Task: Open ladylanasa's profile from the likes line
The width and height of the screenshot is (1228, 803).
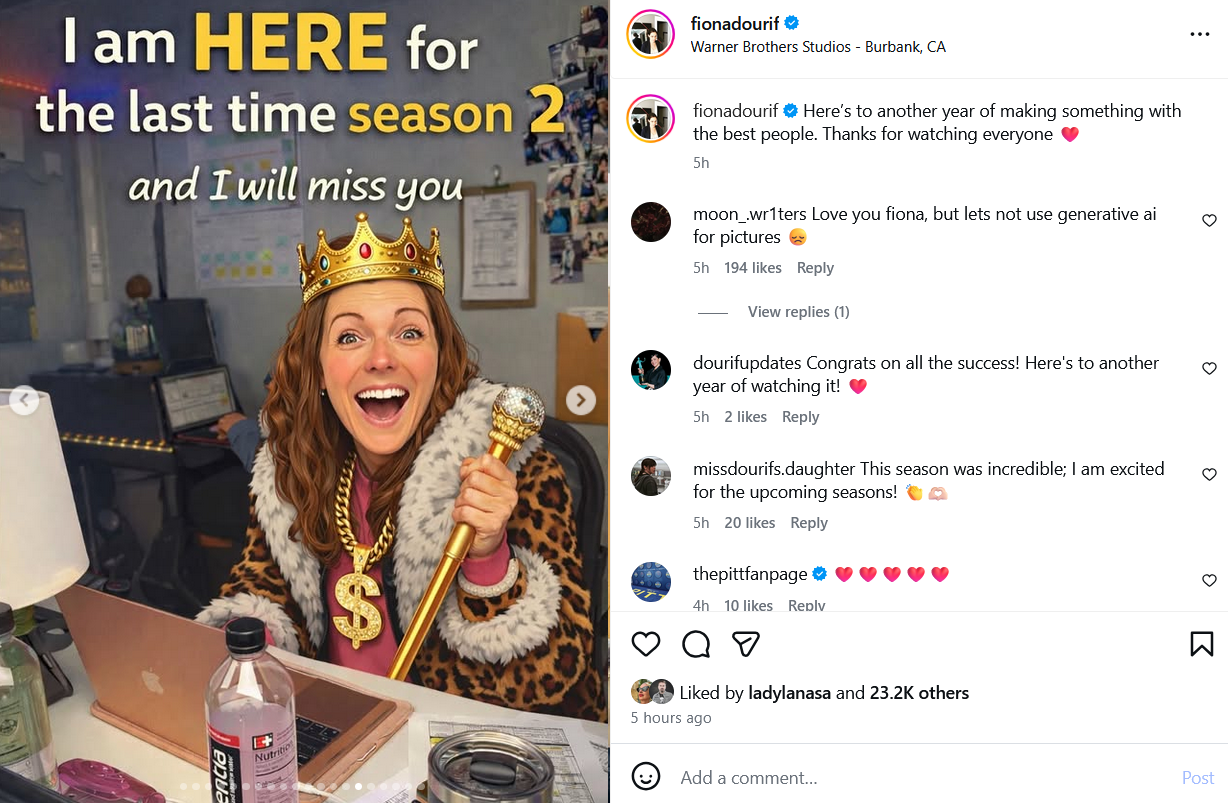Action: point(776,692)
